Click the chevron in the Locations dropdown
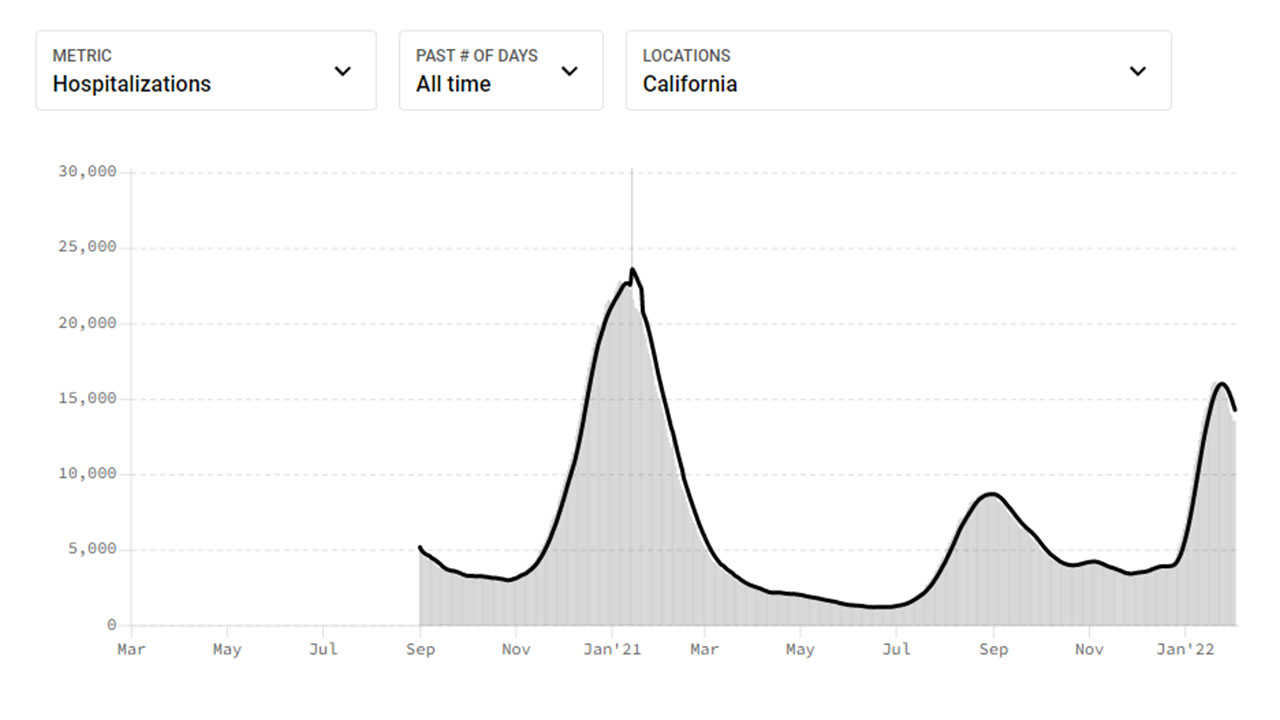 click(1137, 71)
